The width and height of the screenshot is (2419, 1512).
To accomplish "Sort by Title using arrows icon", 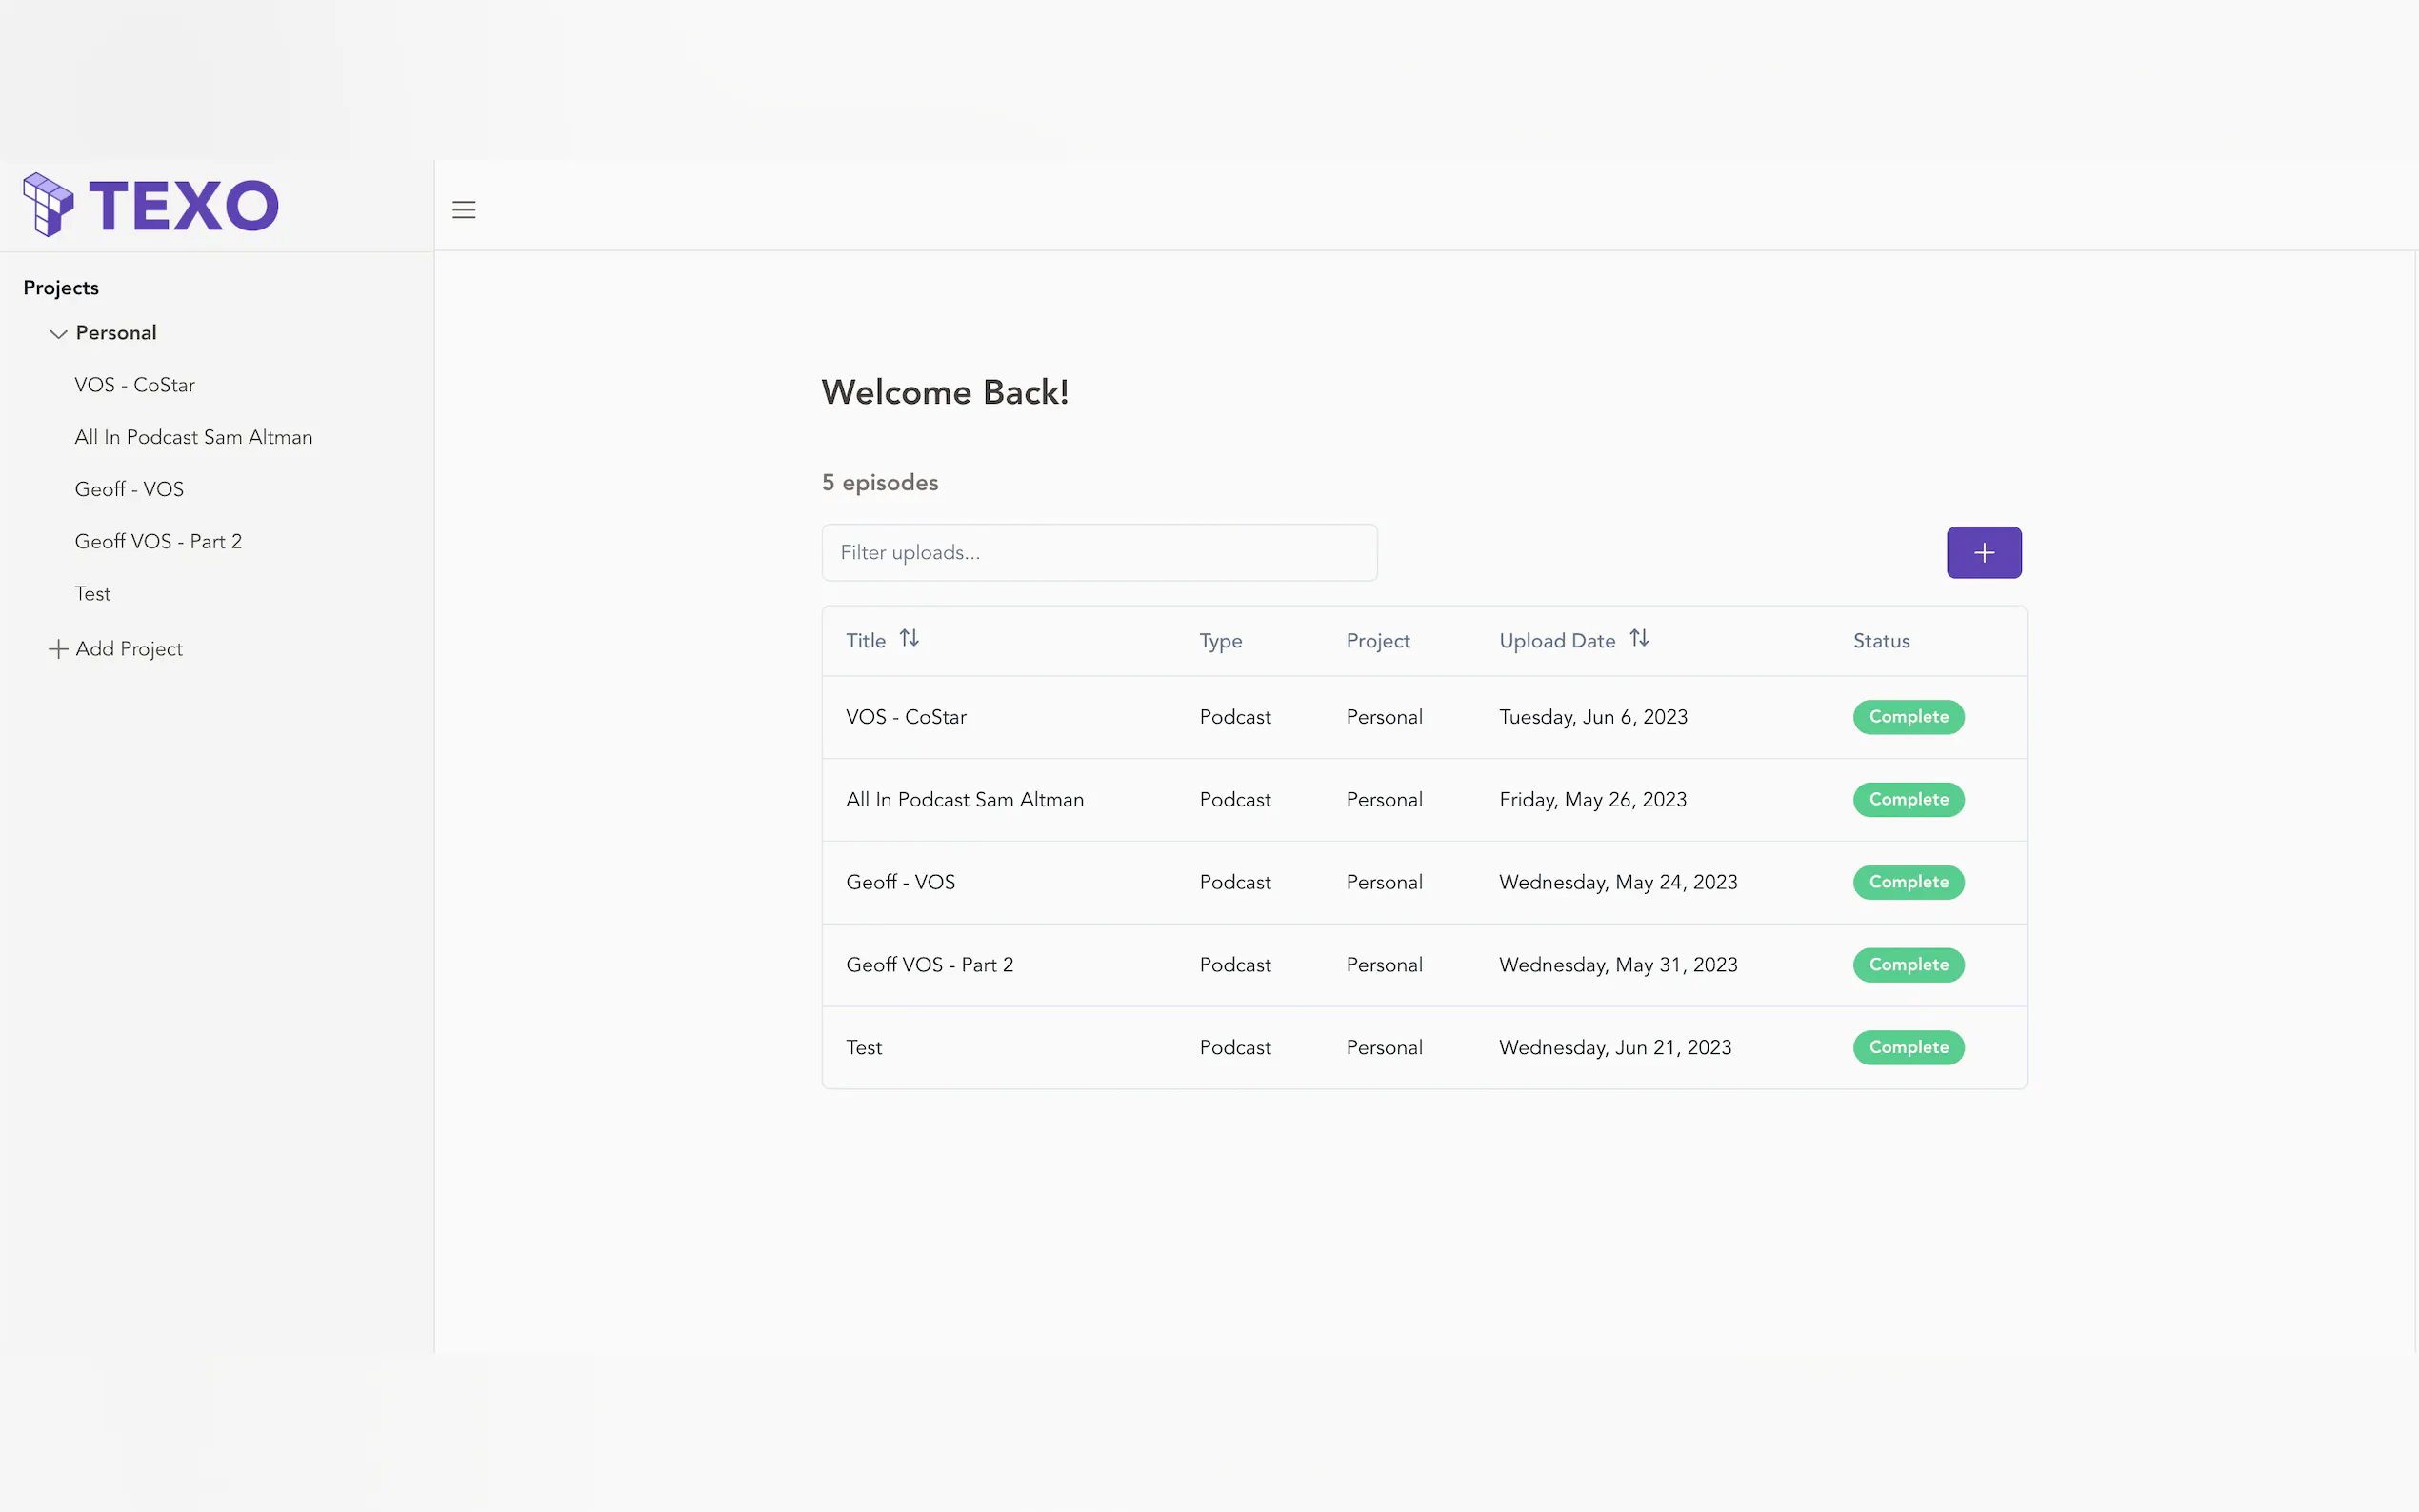I will pyautogui.click(x=908, y=638).
